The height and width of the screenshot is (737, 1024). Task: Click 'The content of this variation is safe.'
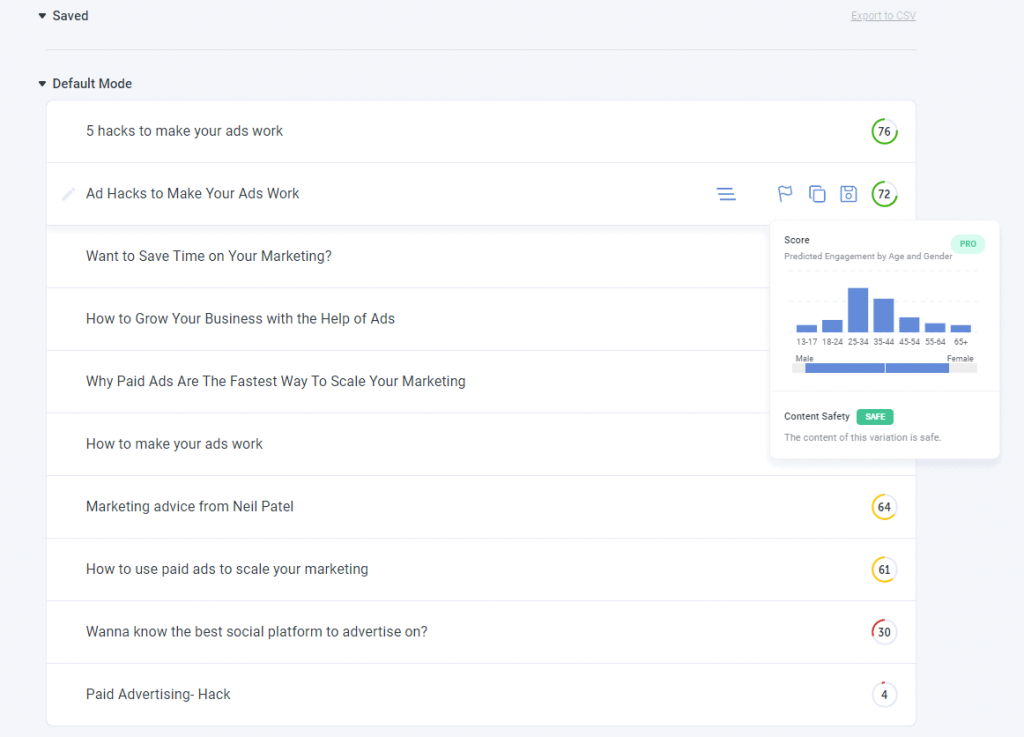(863, 437)
